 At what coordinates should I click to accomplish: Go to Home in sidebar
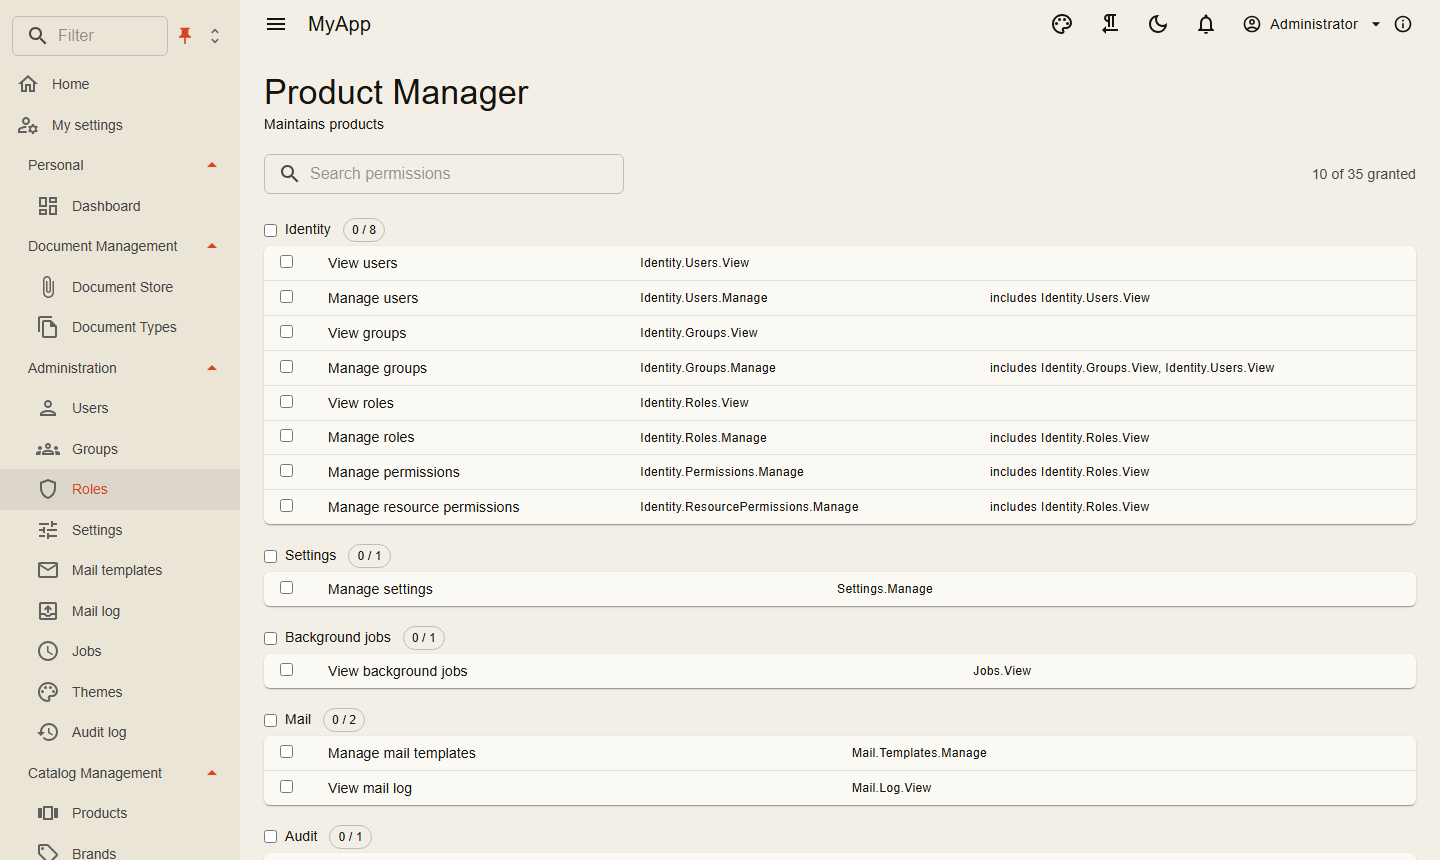coord(120,84)
